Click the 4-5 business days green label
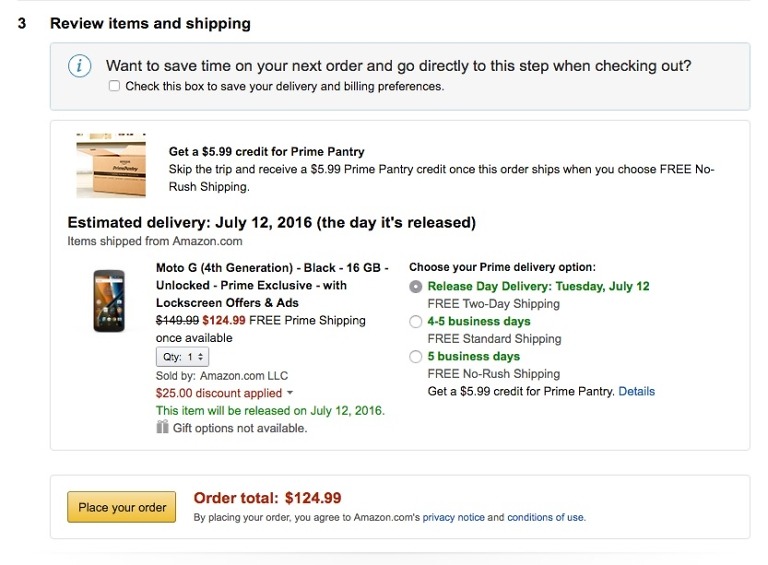 (478, 322)
